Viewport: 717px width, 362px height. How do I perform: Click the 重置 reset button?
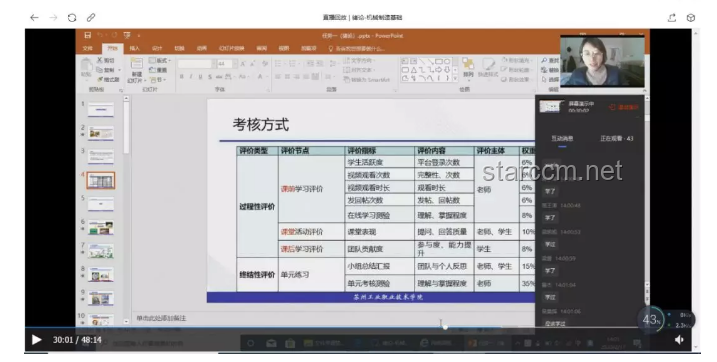click(x=158, y=70)
